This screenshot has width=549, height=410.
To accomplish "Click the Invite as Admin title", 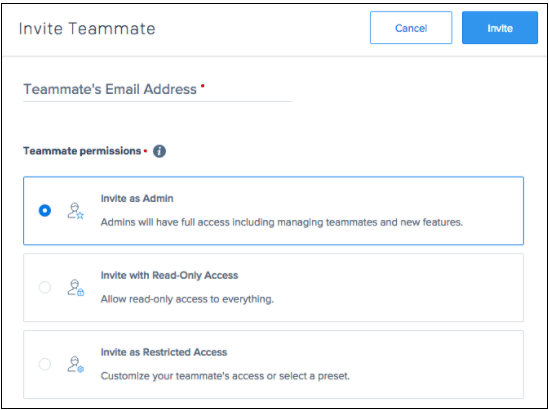I will click(x=137, y=199).
